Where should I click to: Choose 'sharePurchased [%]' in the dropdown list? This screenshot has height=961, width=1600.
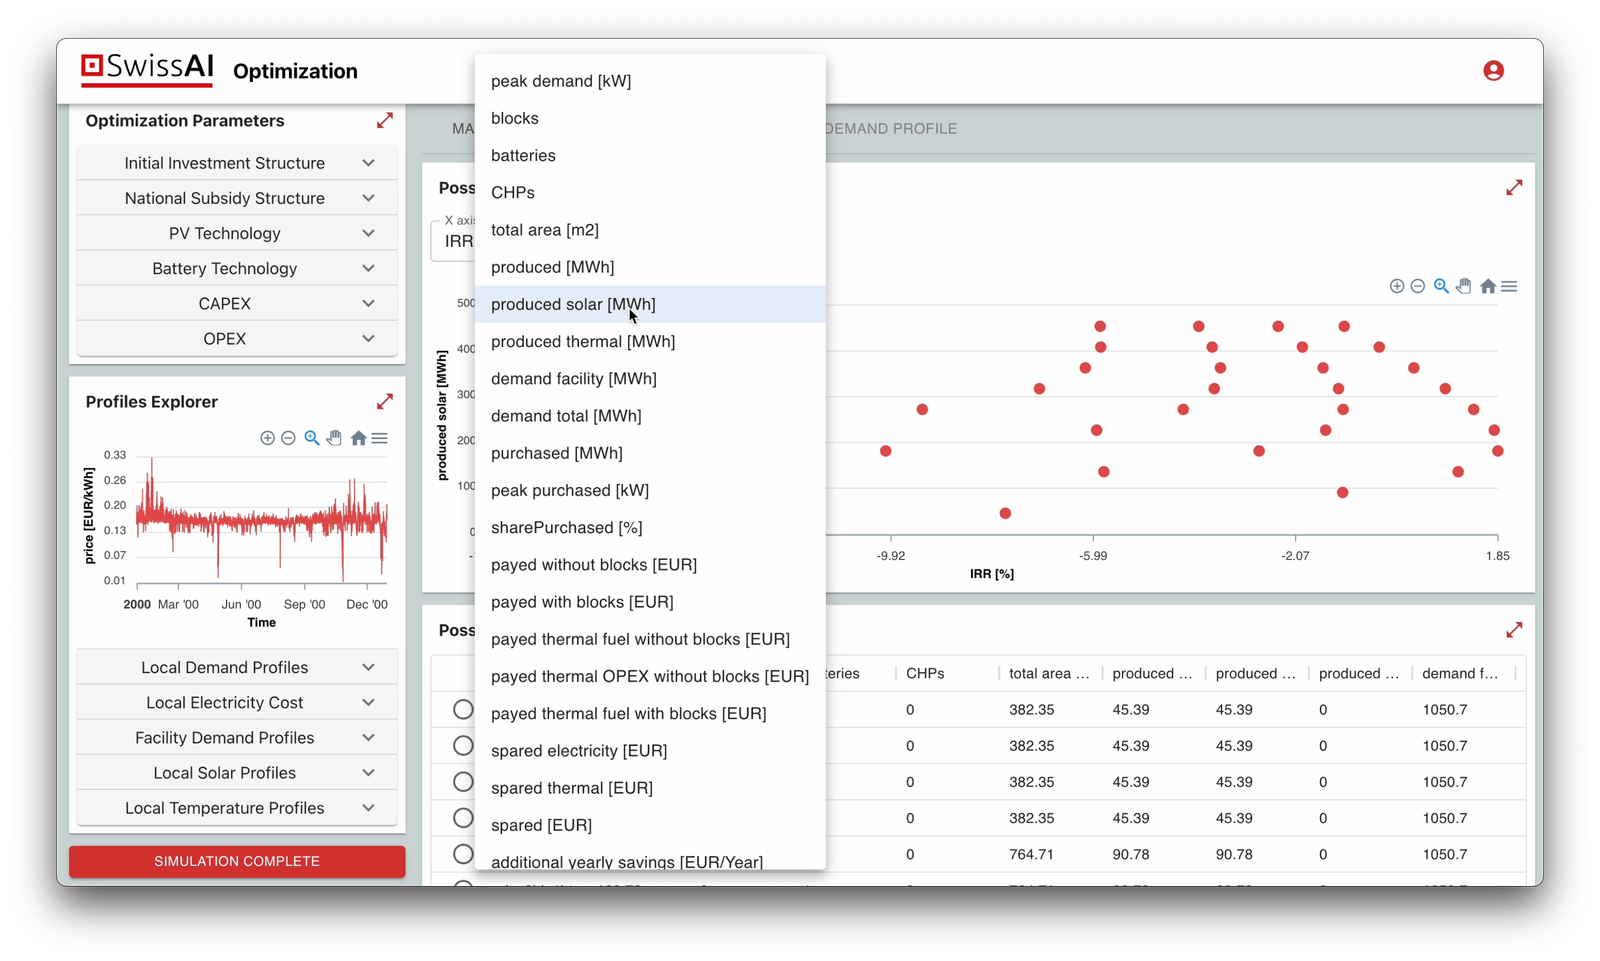click(567, 527)
